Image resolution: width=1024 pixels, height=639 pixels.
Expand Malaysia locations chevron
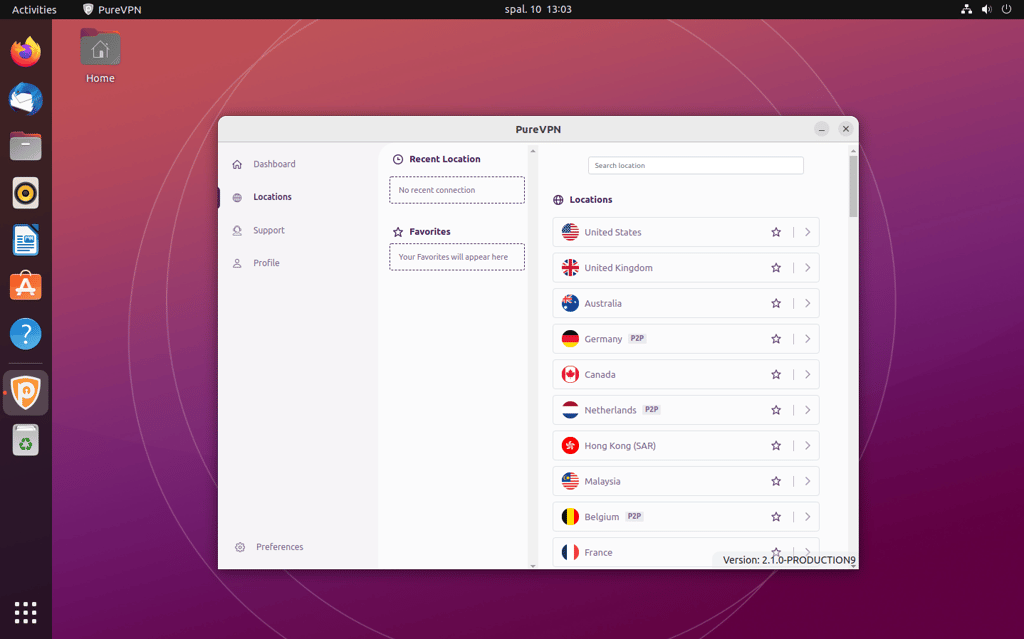808,482
